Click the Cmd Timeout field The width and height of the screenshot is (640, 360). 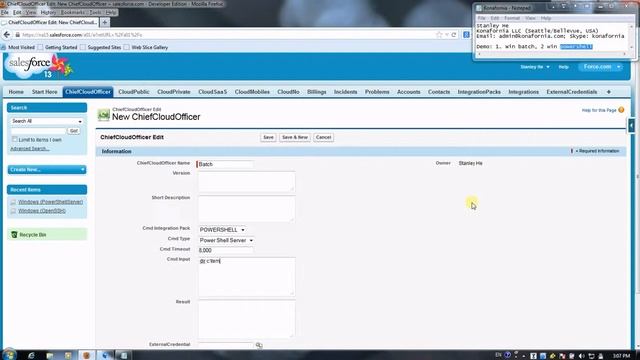pos(225,250)
